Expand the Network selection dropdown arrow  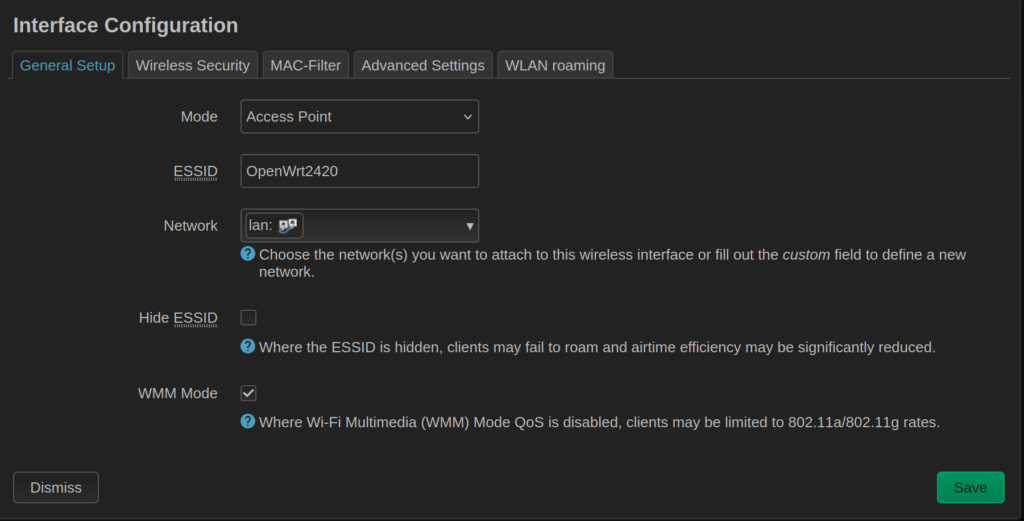pos(469,226)
